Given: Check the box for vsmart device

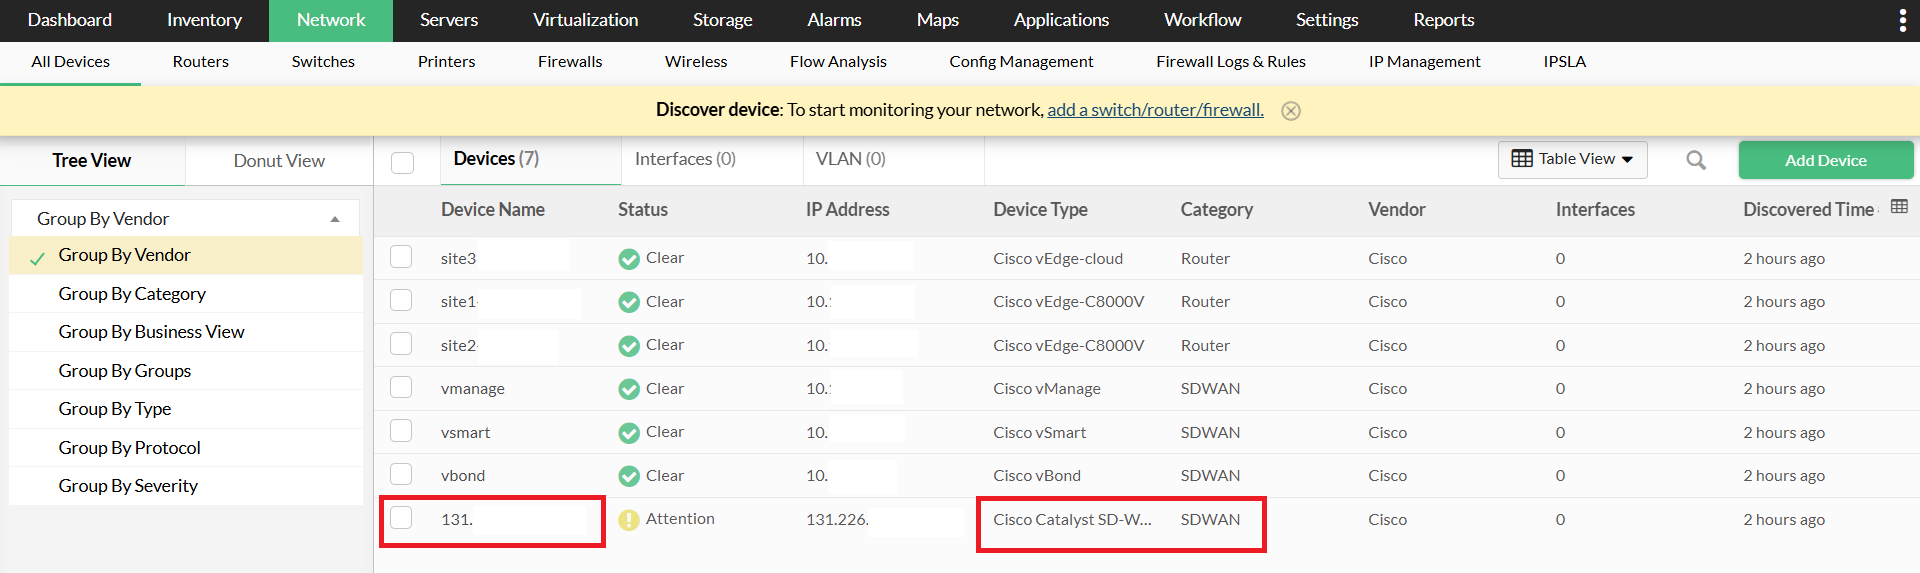Looking at the screenshot, I should tap(401, 431).
